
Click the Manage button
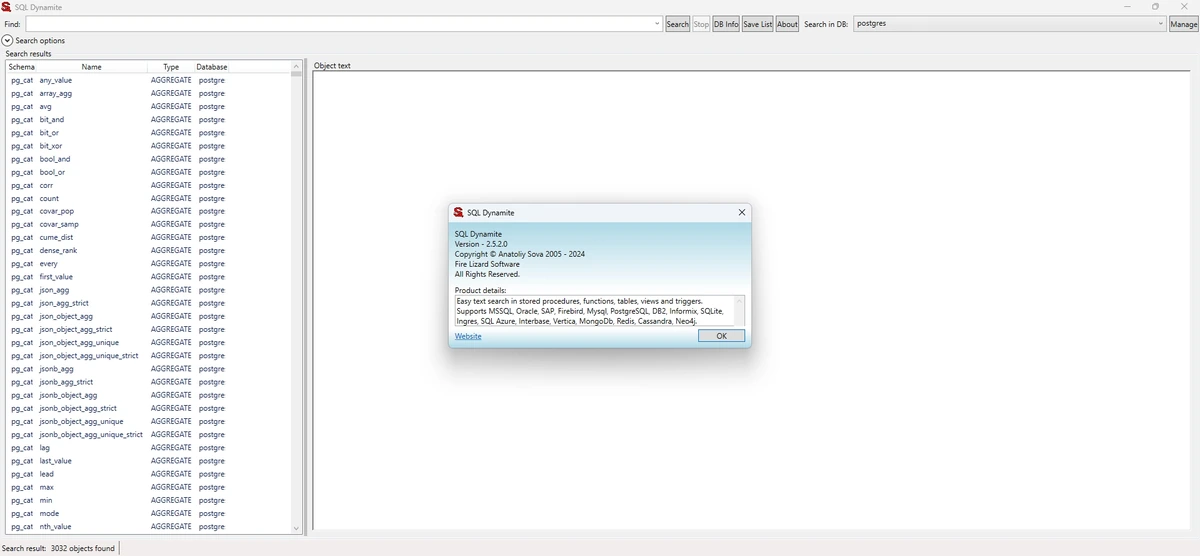pos(1183,24)
